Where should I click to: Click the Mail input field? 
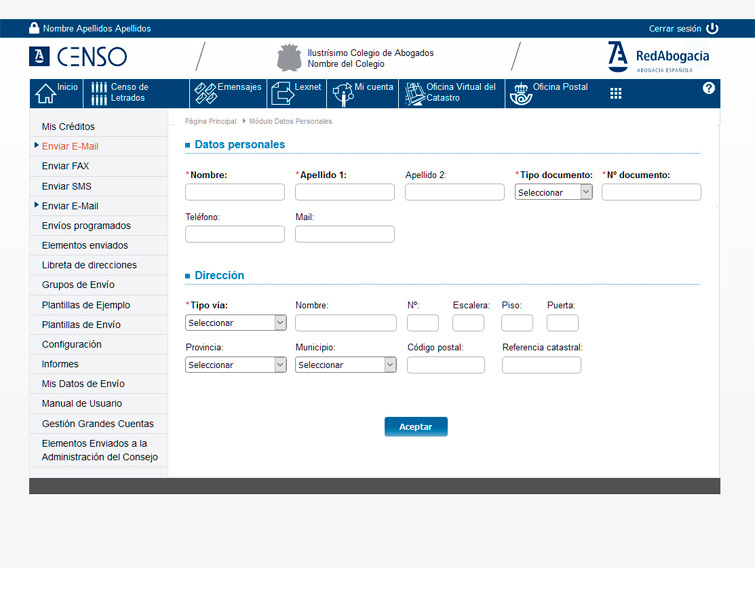345,234
